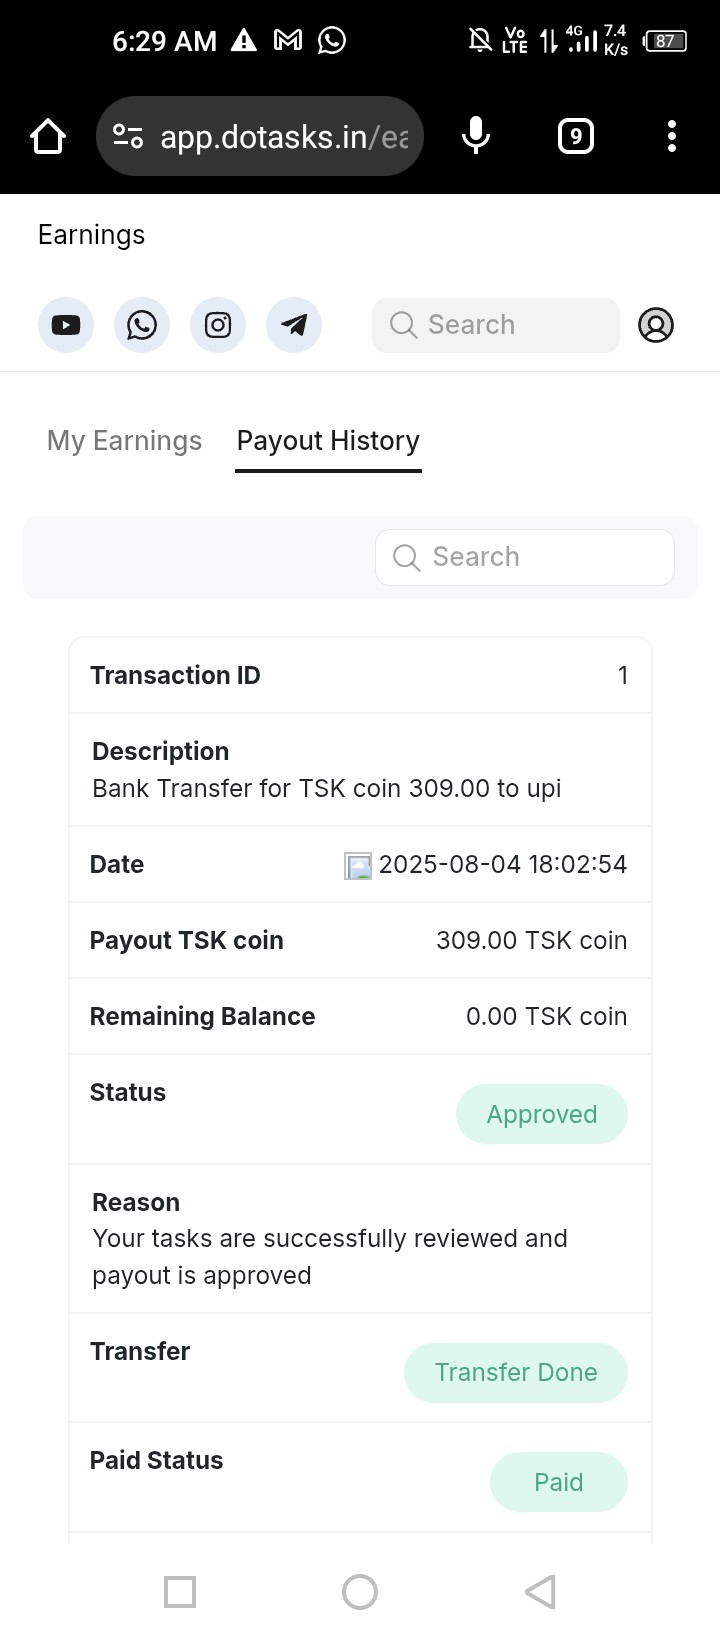Tap the site settings icon in address bar
The width and height of the screenshot is (720, 1640).
(128, 136)
